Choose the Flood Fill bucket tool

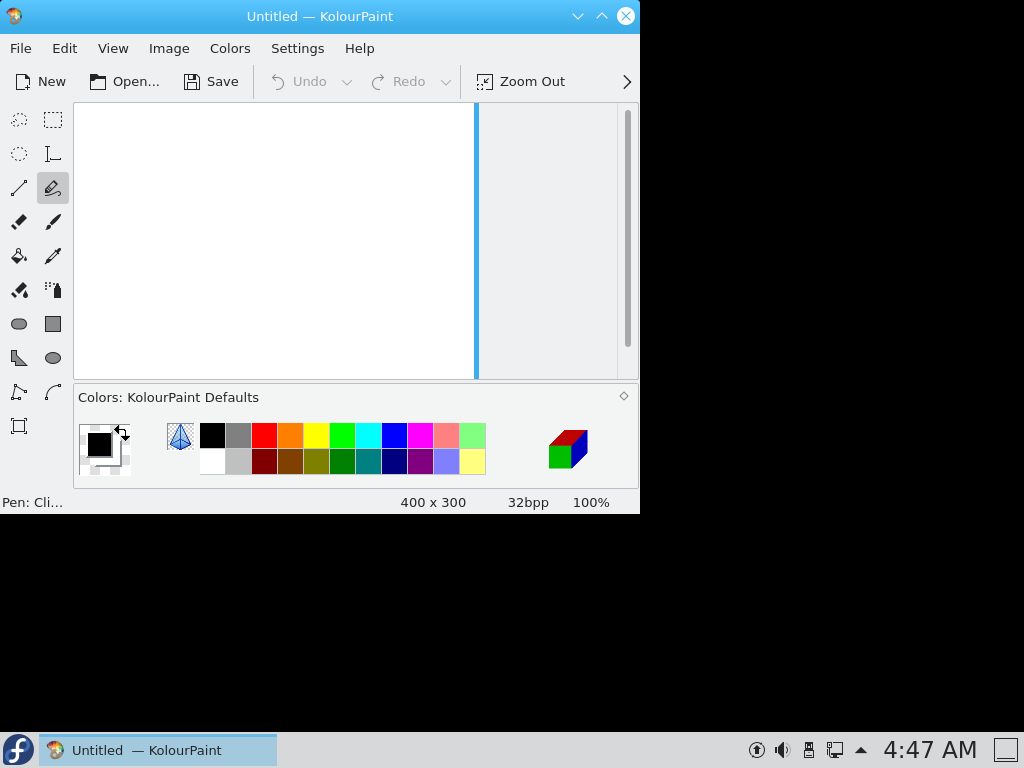click(x=19, y=256)
